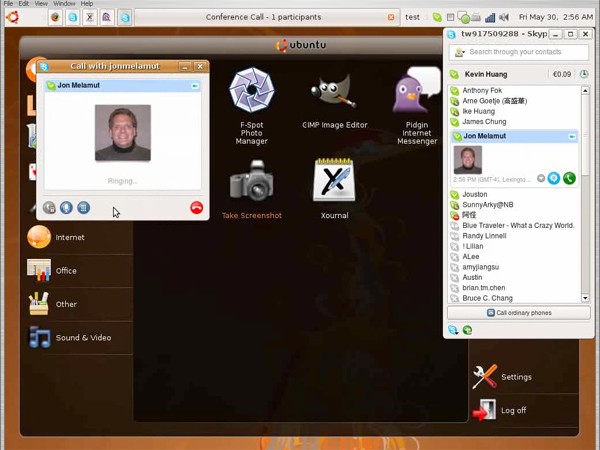Click Jon Melamut avatar in contact list
600x450 pixels.
[x=468, y=160]
